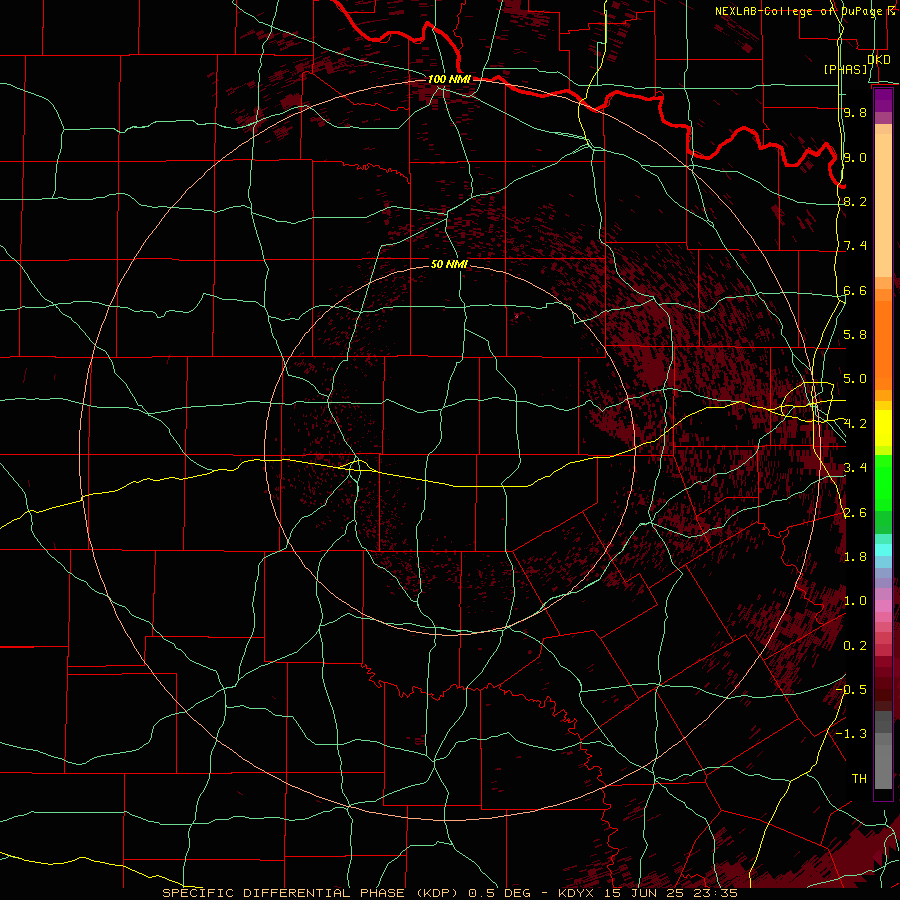Screen dimensions: 900x900
Task: Click the 6.6 value on color scale
Action: pyautogui.click(x=855, y=290)
